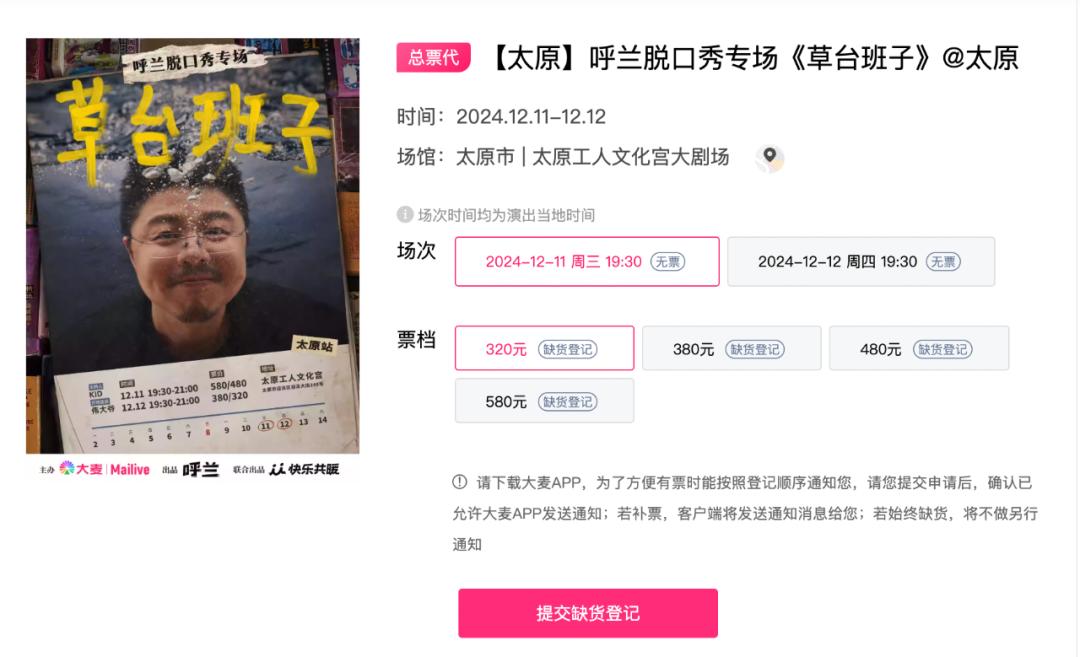1080x657 pixels.
Task: Click the 无票 tag on 12-12 session
Action: click(x=943, y=262)
